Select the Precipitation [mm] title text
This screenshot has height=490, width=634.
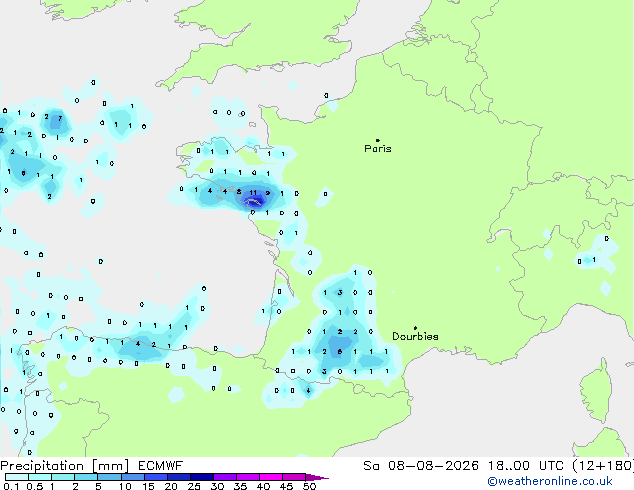click(65, 466)
